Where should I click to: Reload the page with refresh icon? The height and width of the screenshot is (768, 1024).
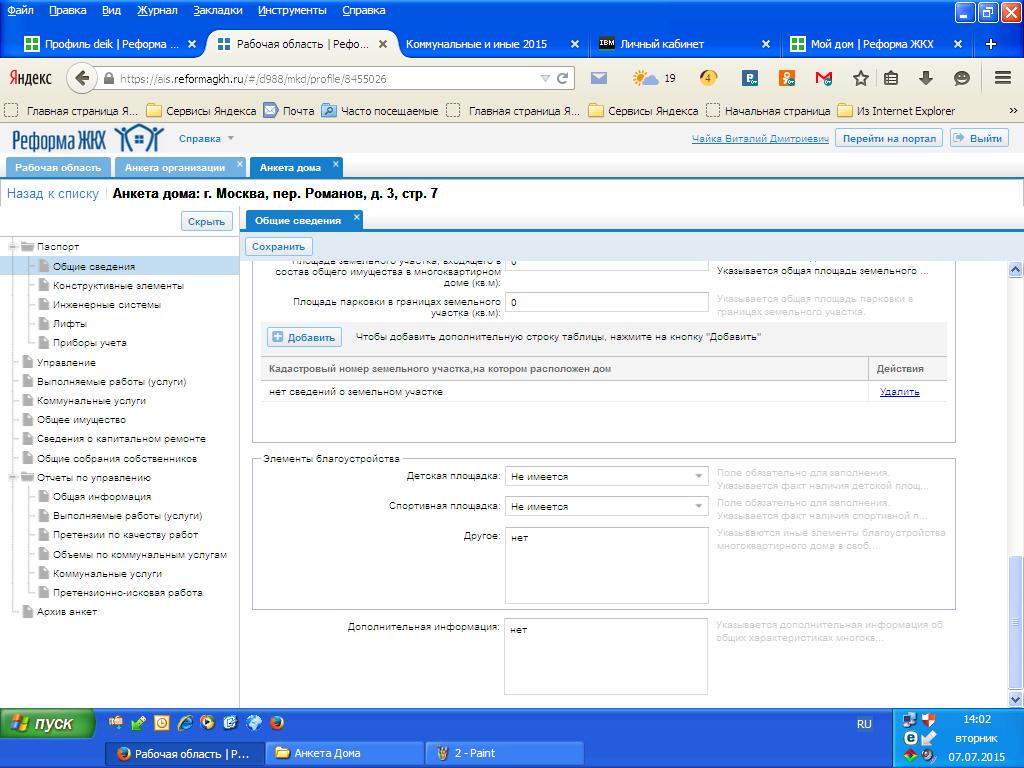pos(562,78)
